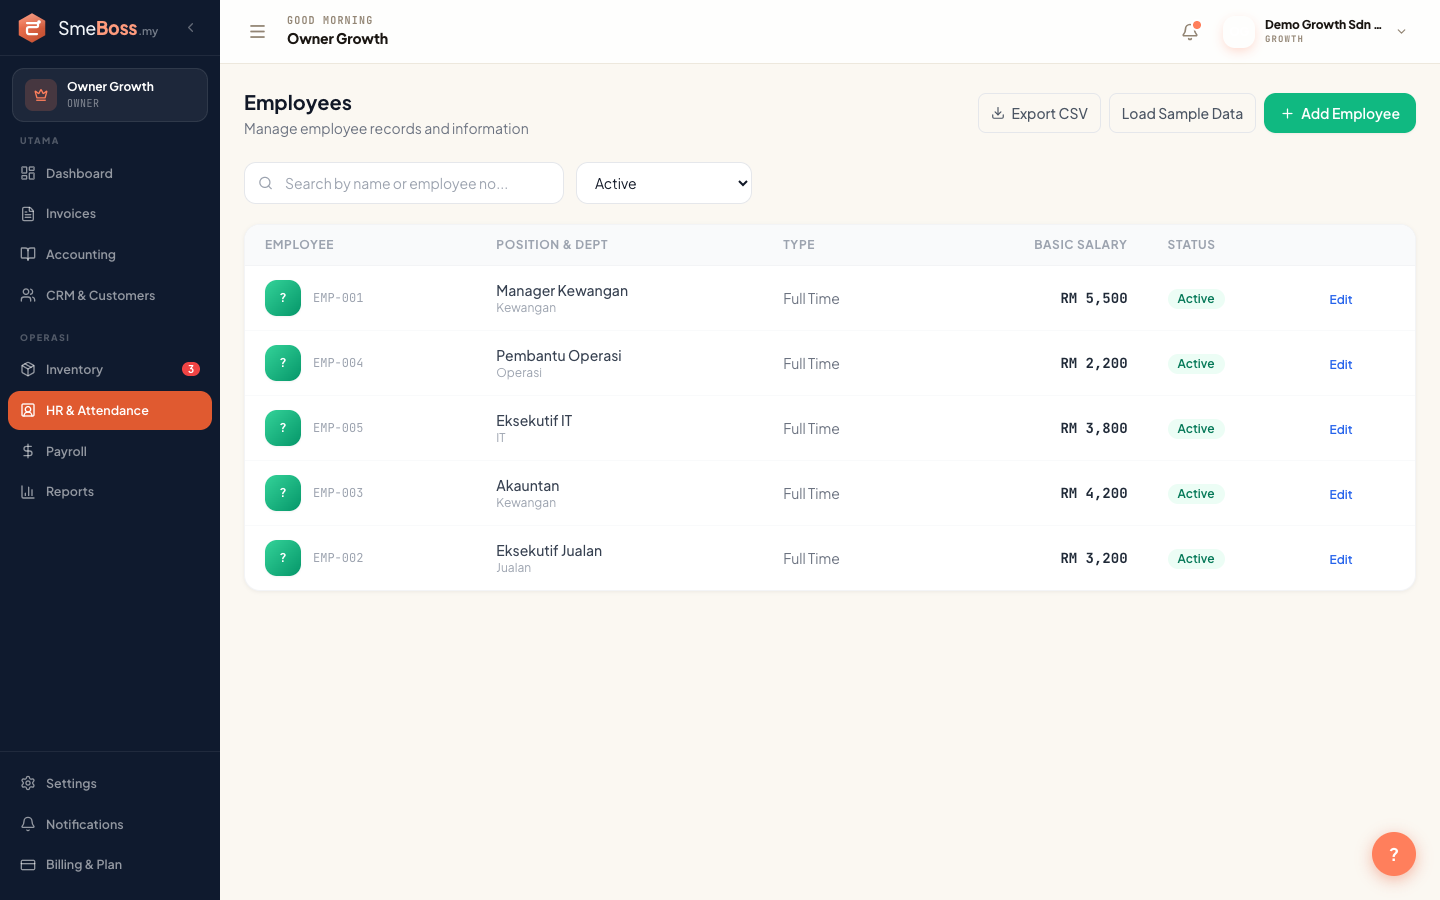Click the avatar for EMP-004

(283, 363)
